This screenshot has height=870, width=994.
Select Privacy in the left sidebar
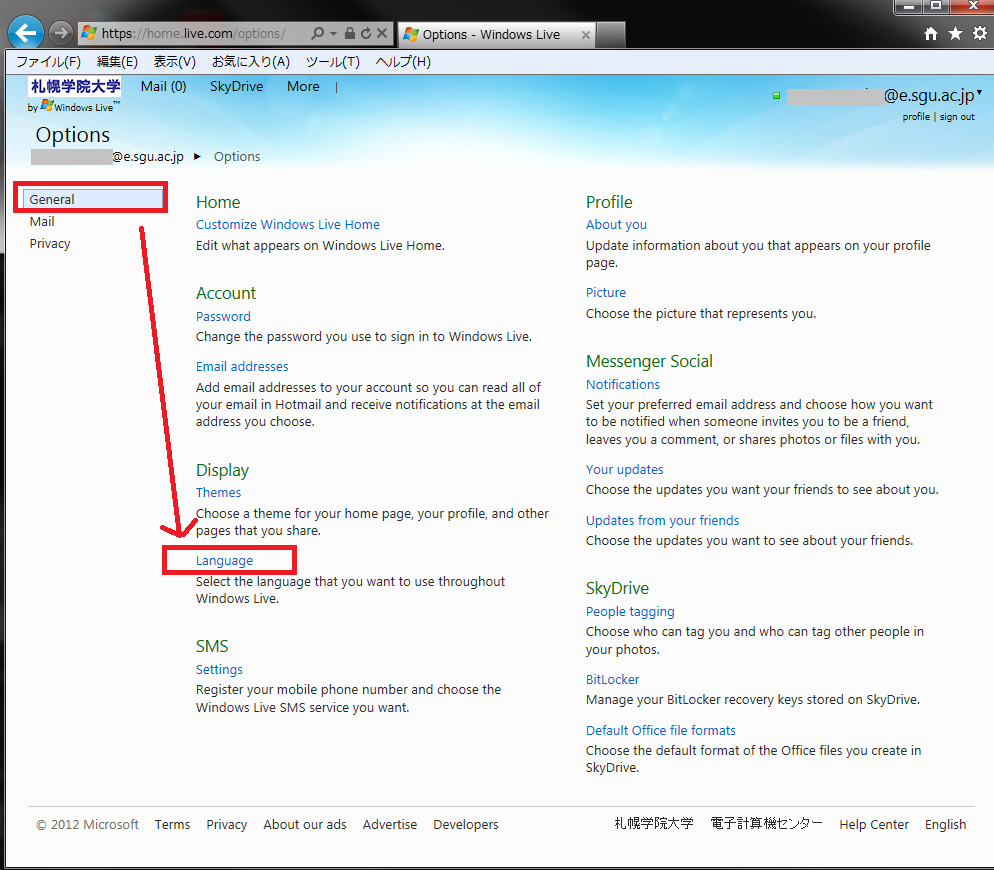(x=50, y=243)
